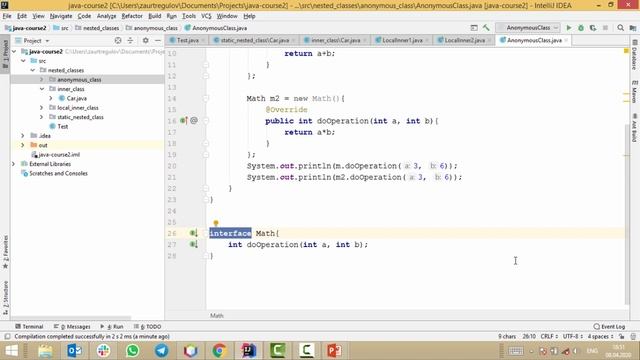This screenshot has height=360, width=640.
Task: Collapse the inner_class package
Action: [42, 89]
